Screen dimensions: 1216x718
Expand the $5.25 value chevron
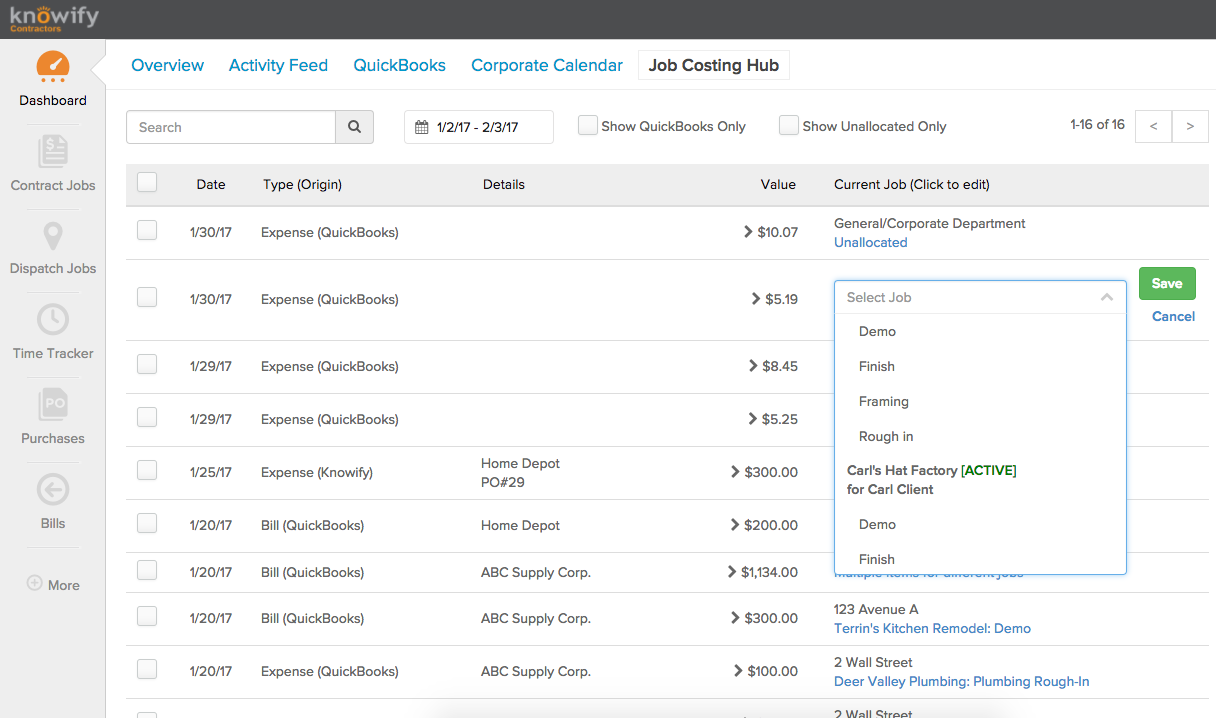pyautogui.click(x=754, y=419)
